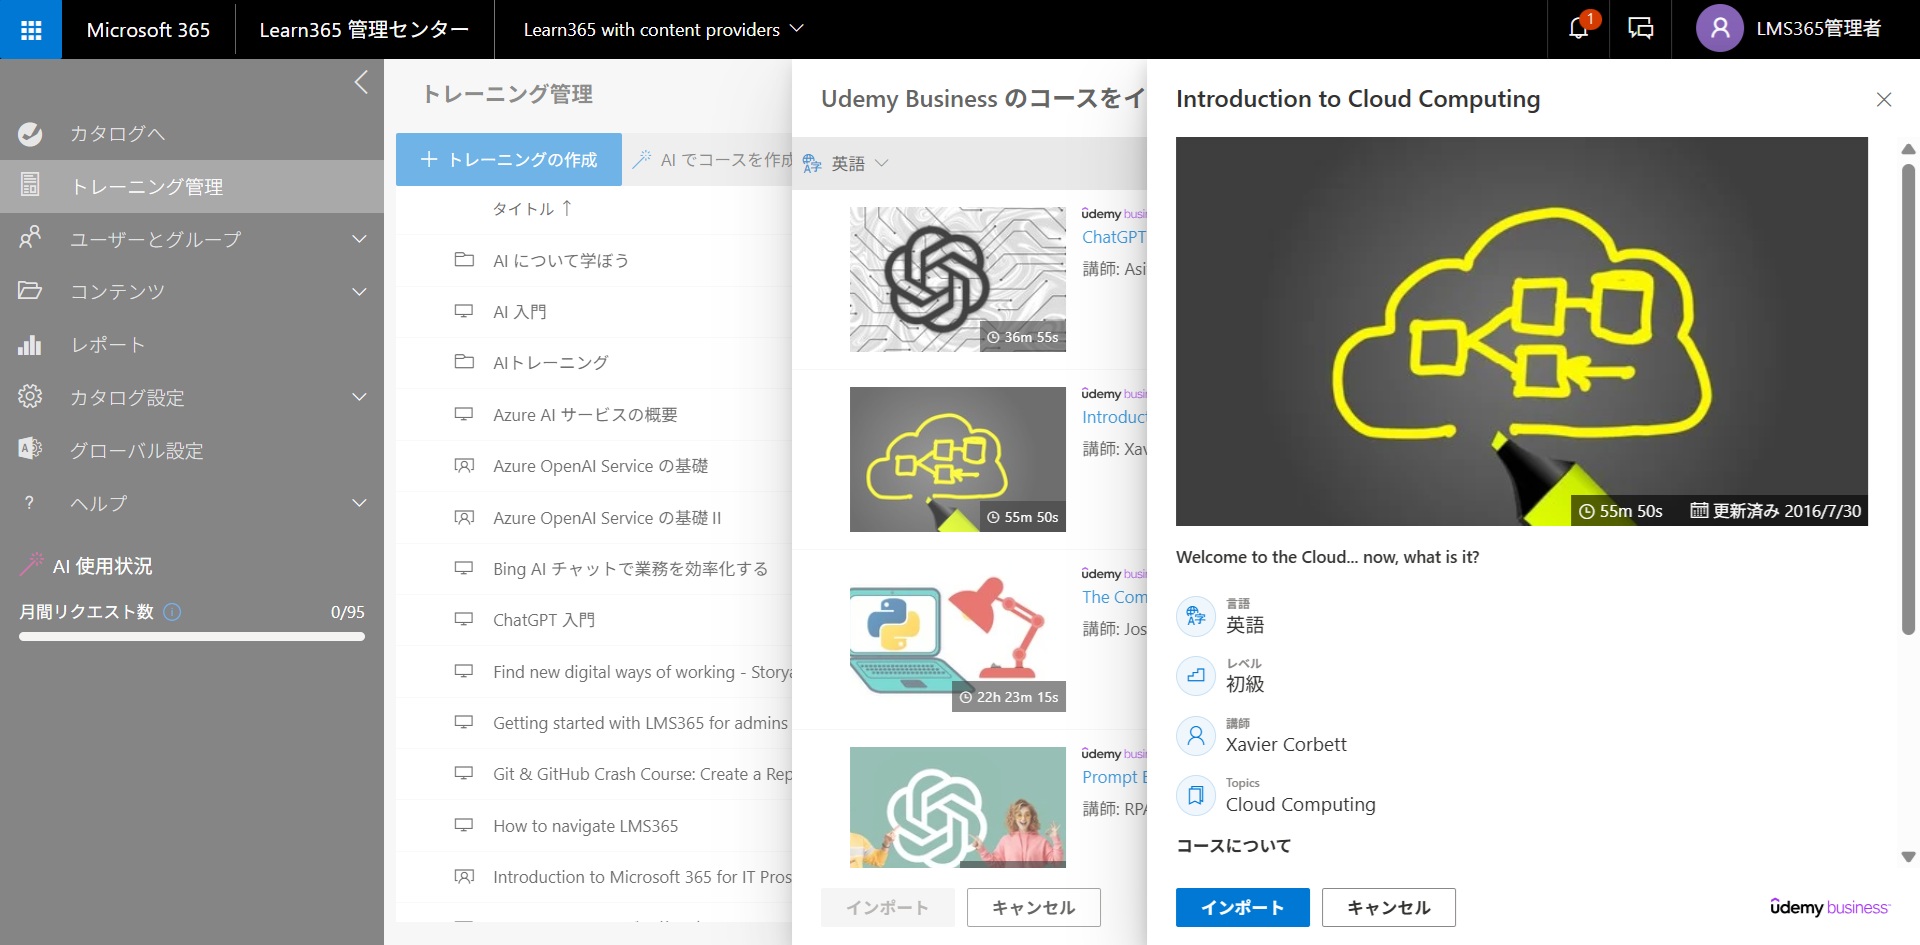Click the classroom icon beside Azure OpenAI Service の基礎
Image resolution: width=1920 pixels, height=945 pixels.
click(x=464, y=466)
